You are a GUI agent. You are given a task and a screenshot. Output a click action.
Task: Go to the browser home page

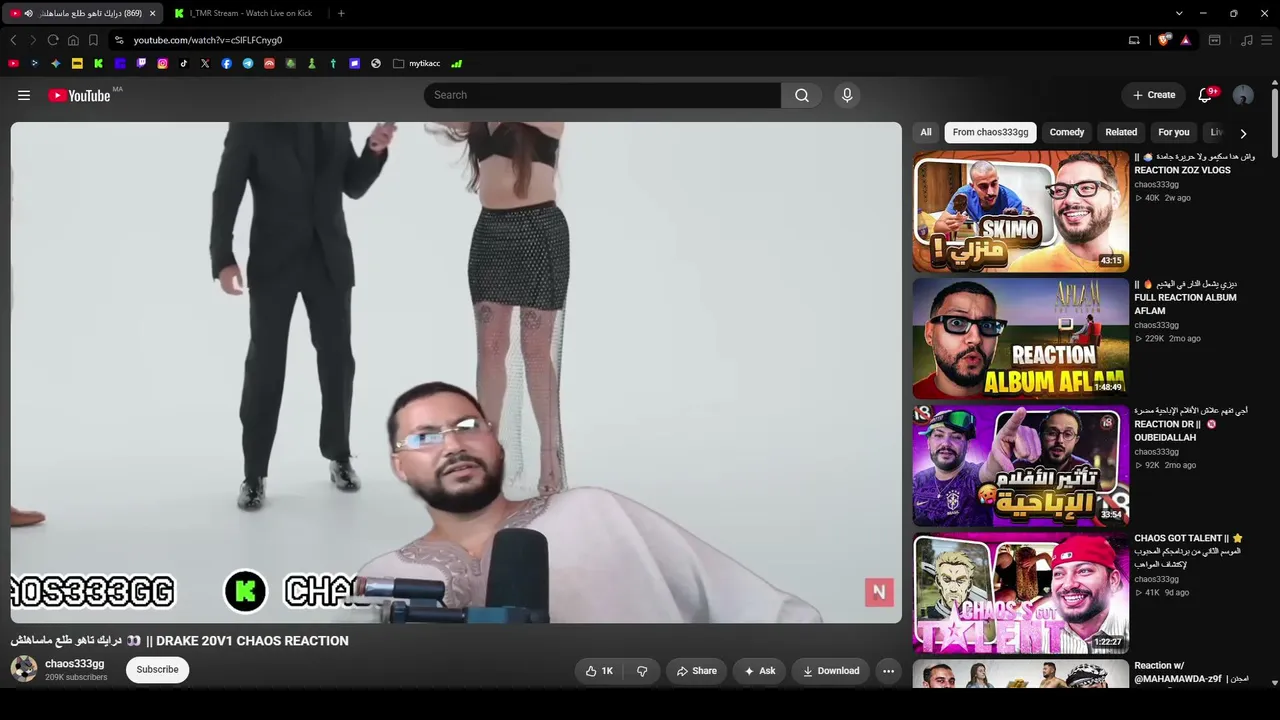tap(73, 40)
